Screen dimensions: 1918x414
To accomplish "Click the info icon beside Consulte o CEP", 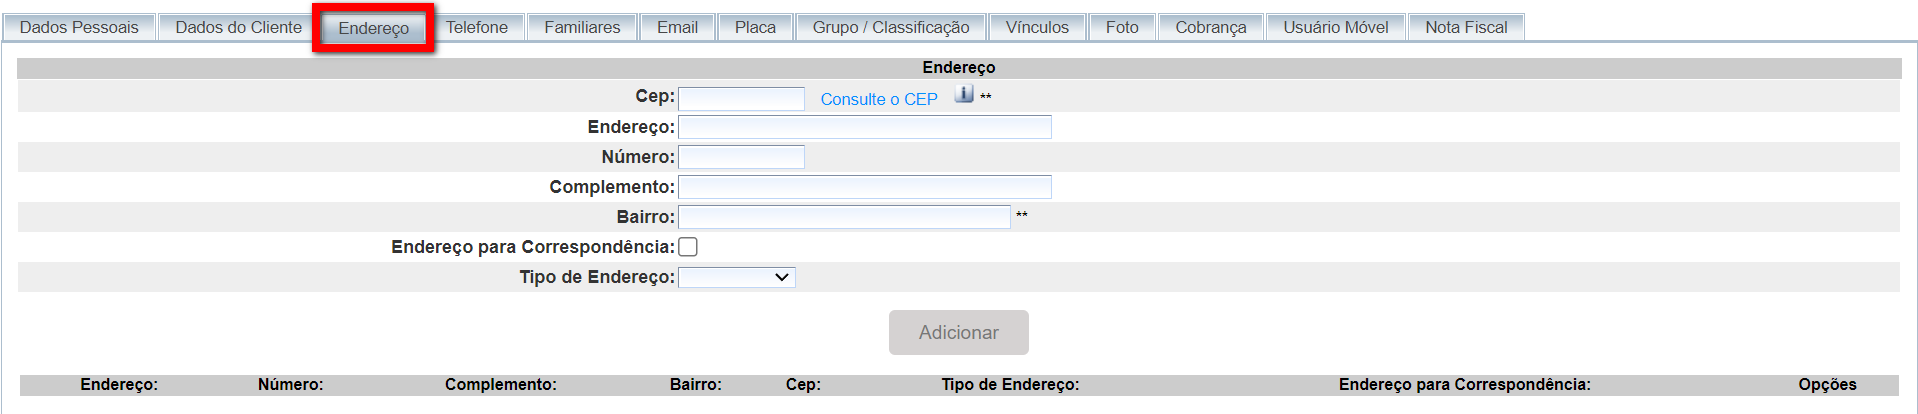I will tap(964, 94).
